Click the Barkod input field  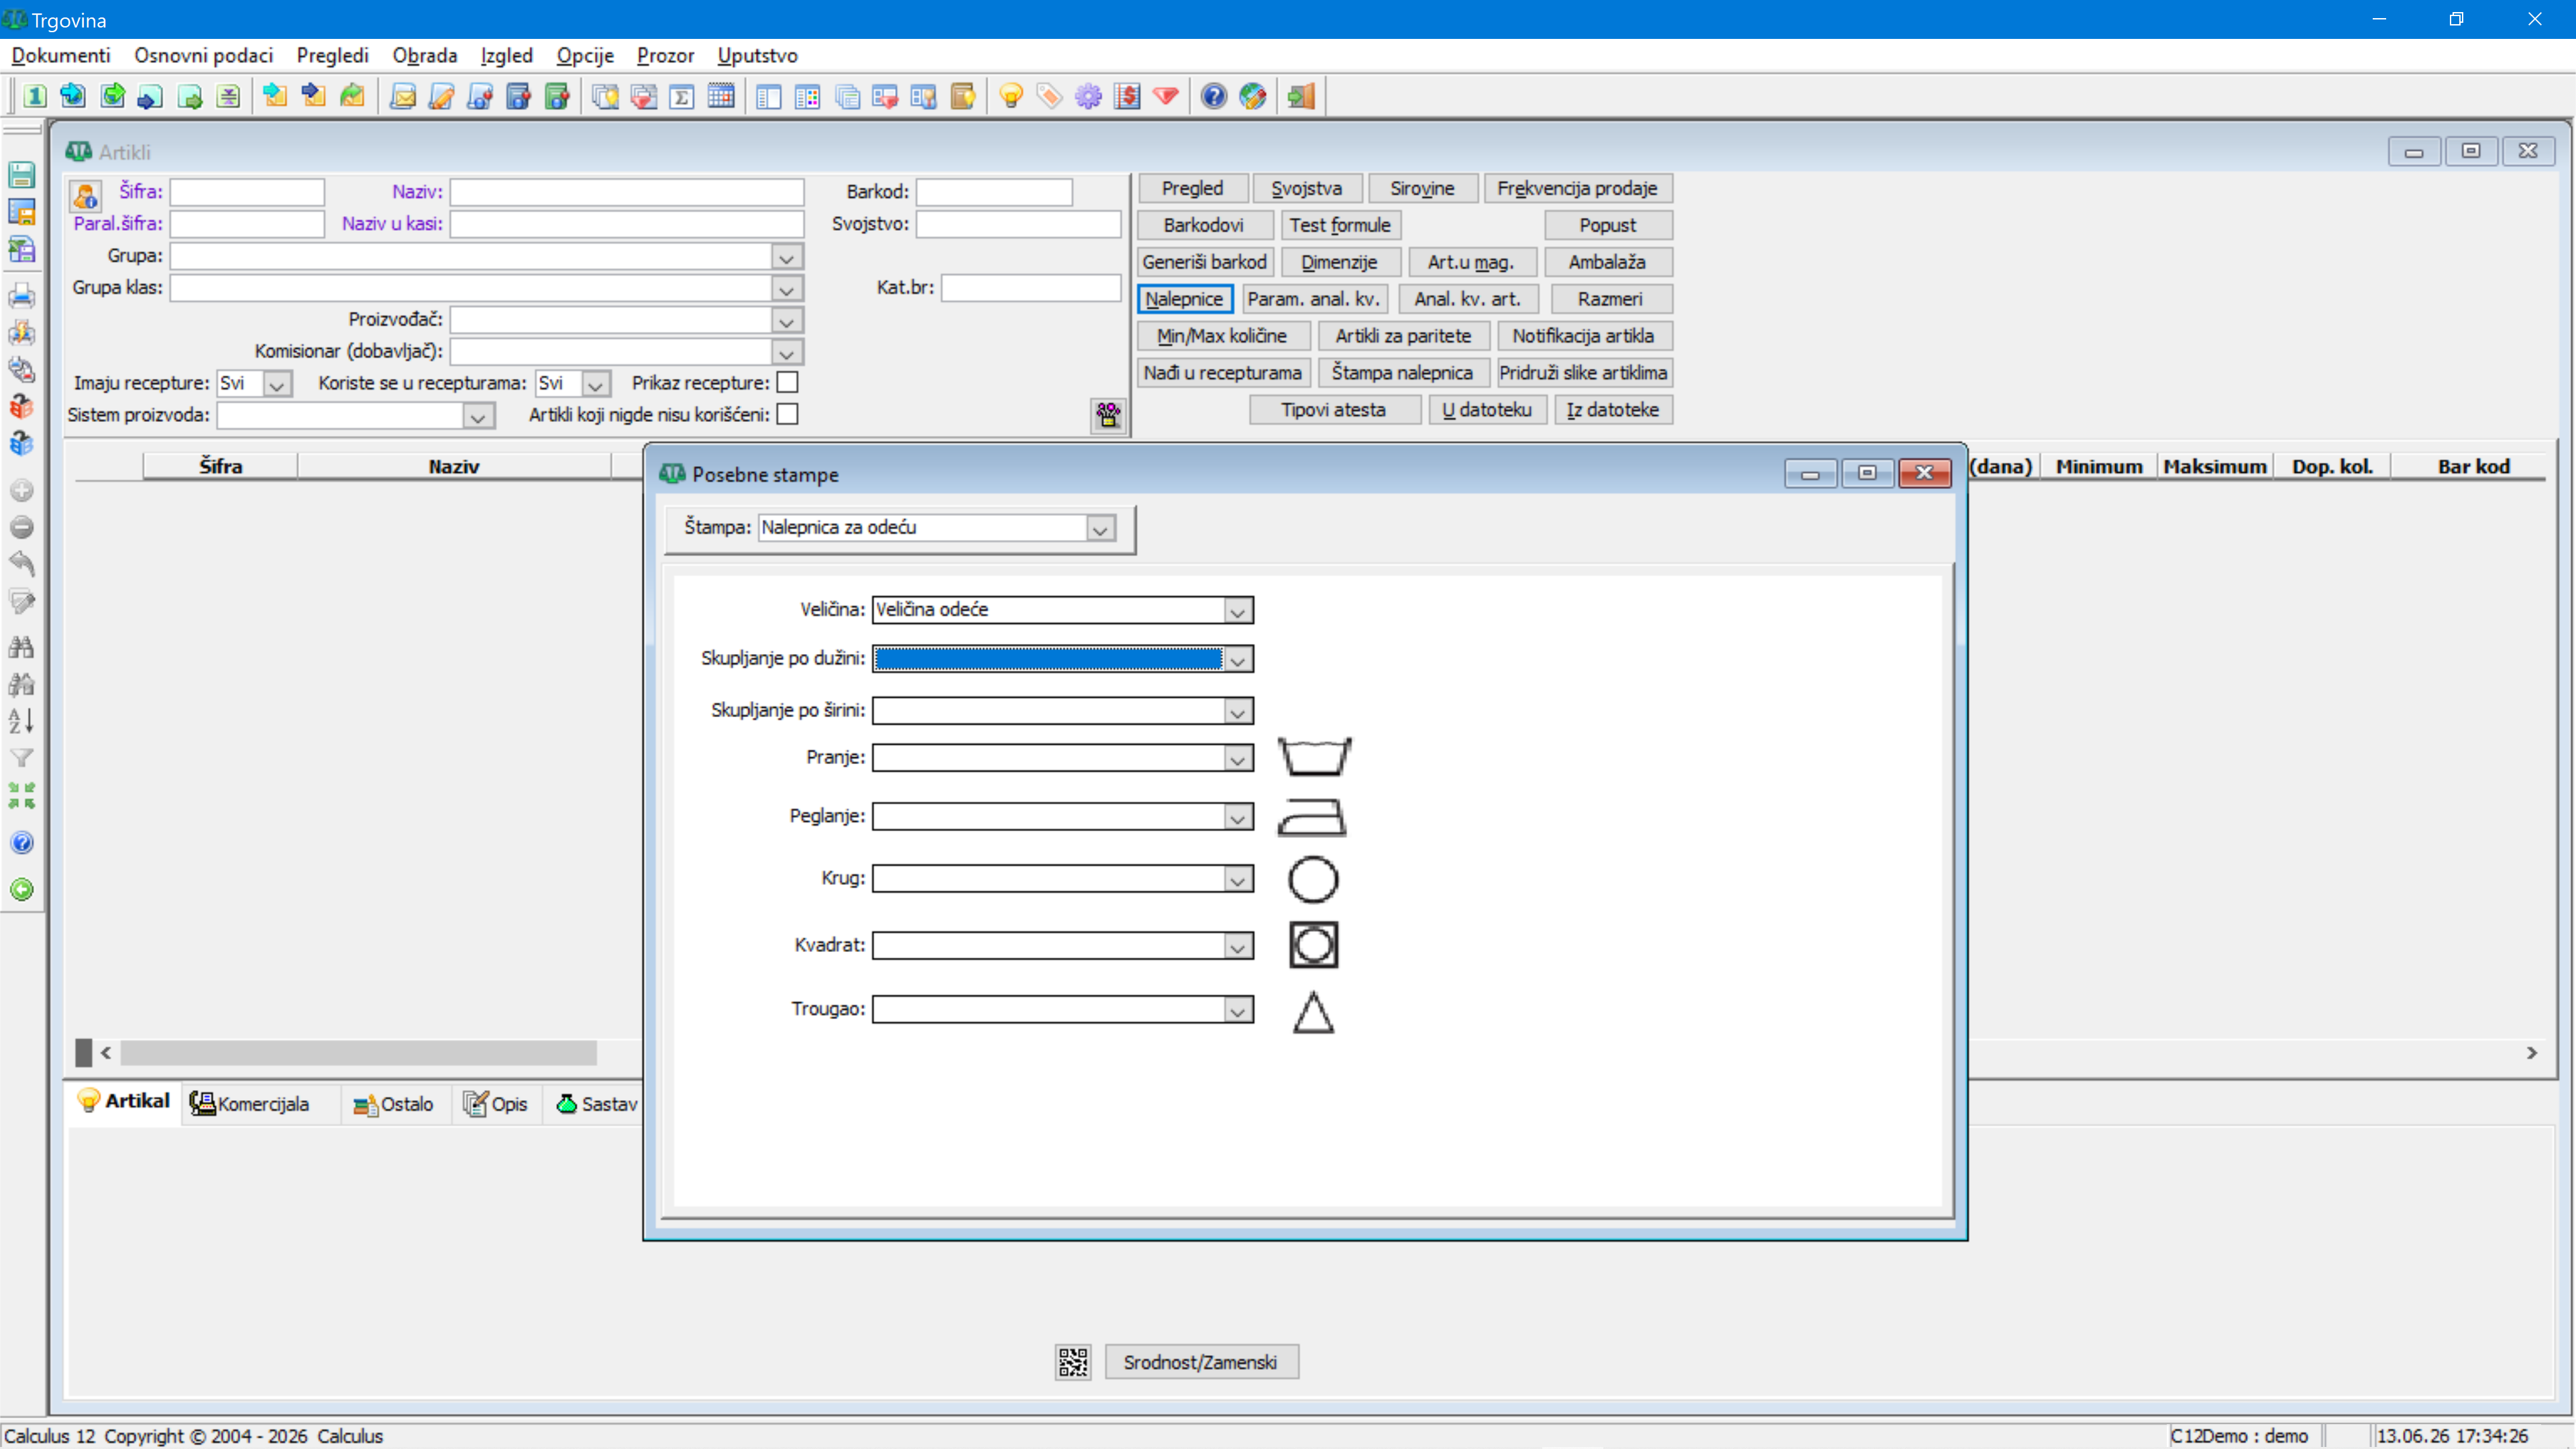pos(994,192)
